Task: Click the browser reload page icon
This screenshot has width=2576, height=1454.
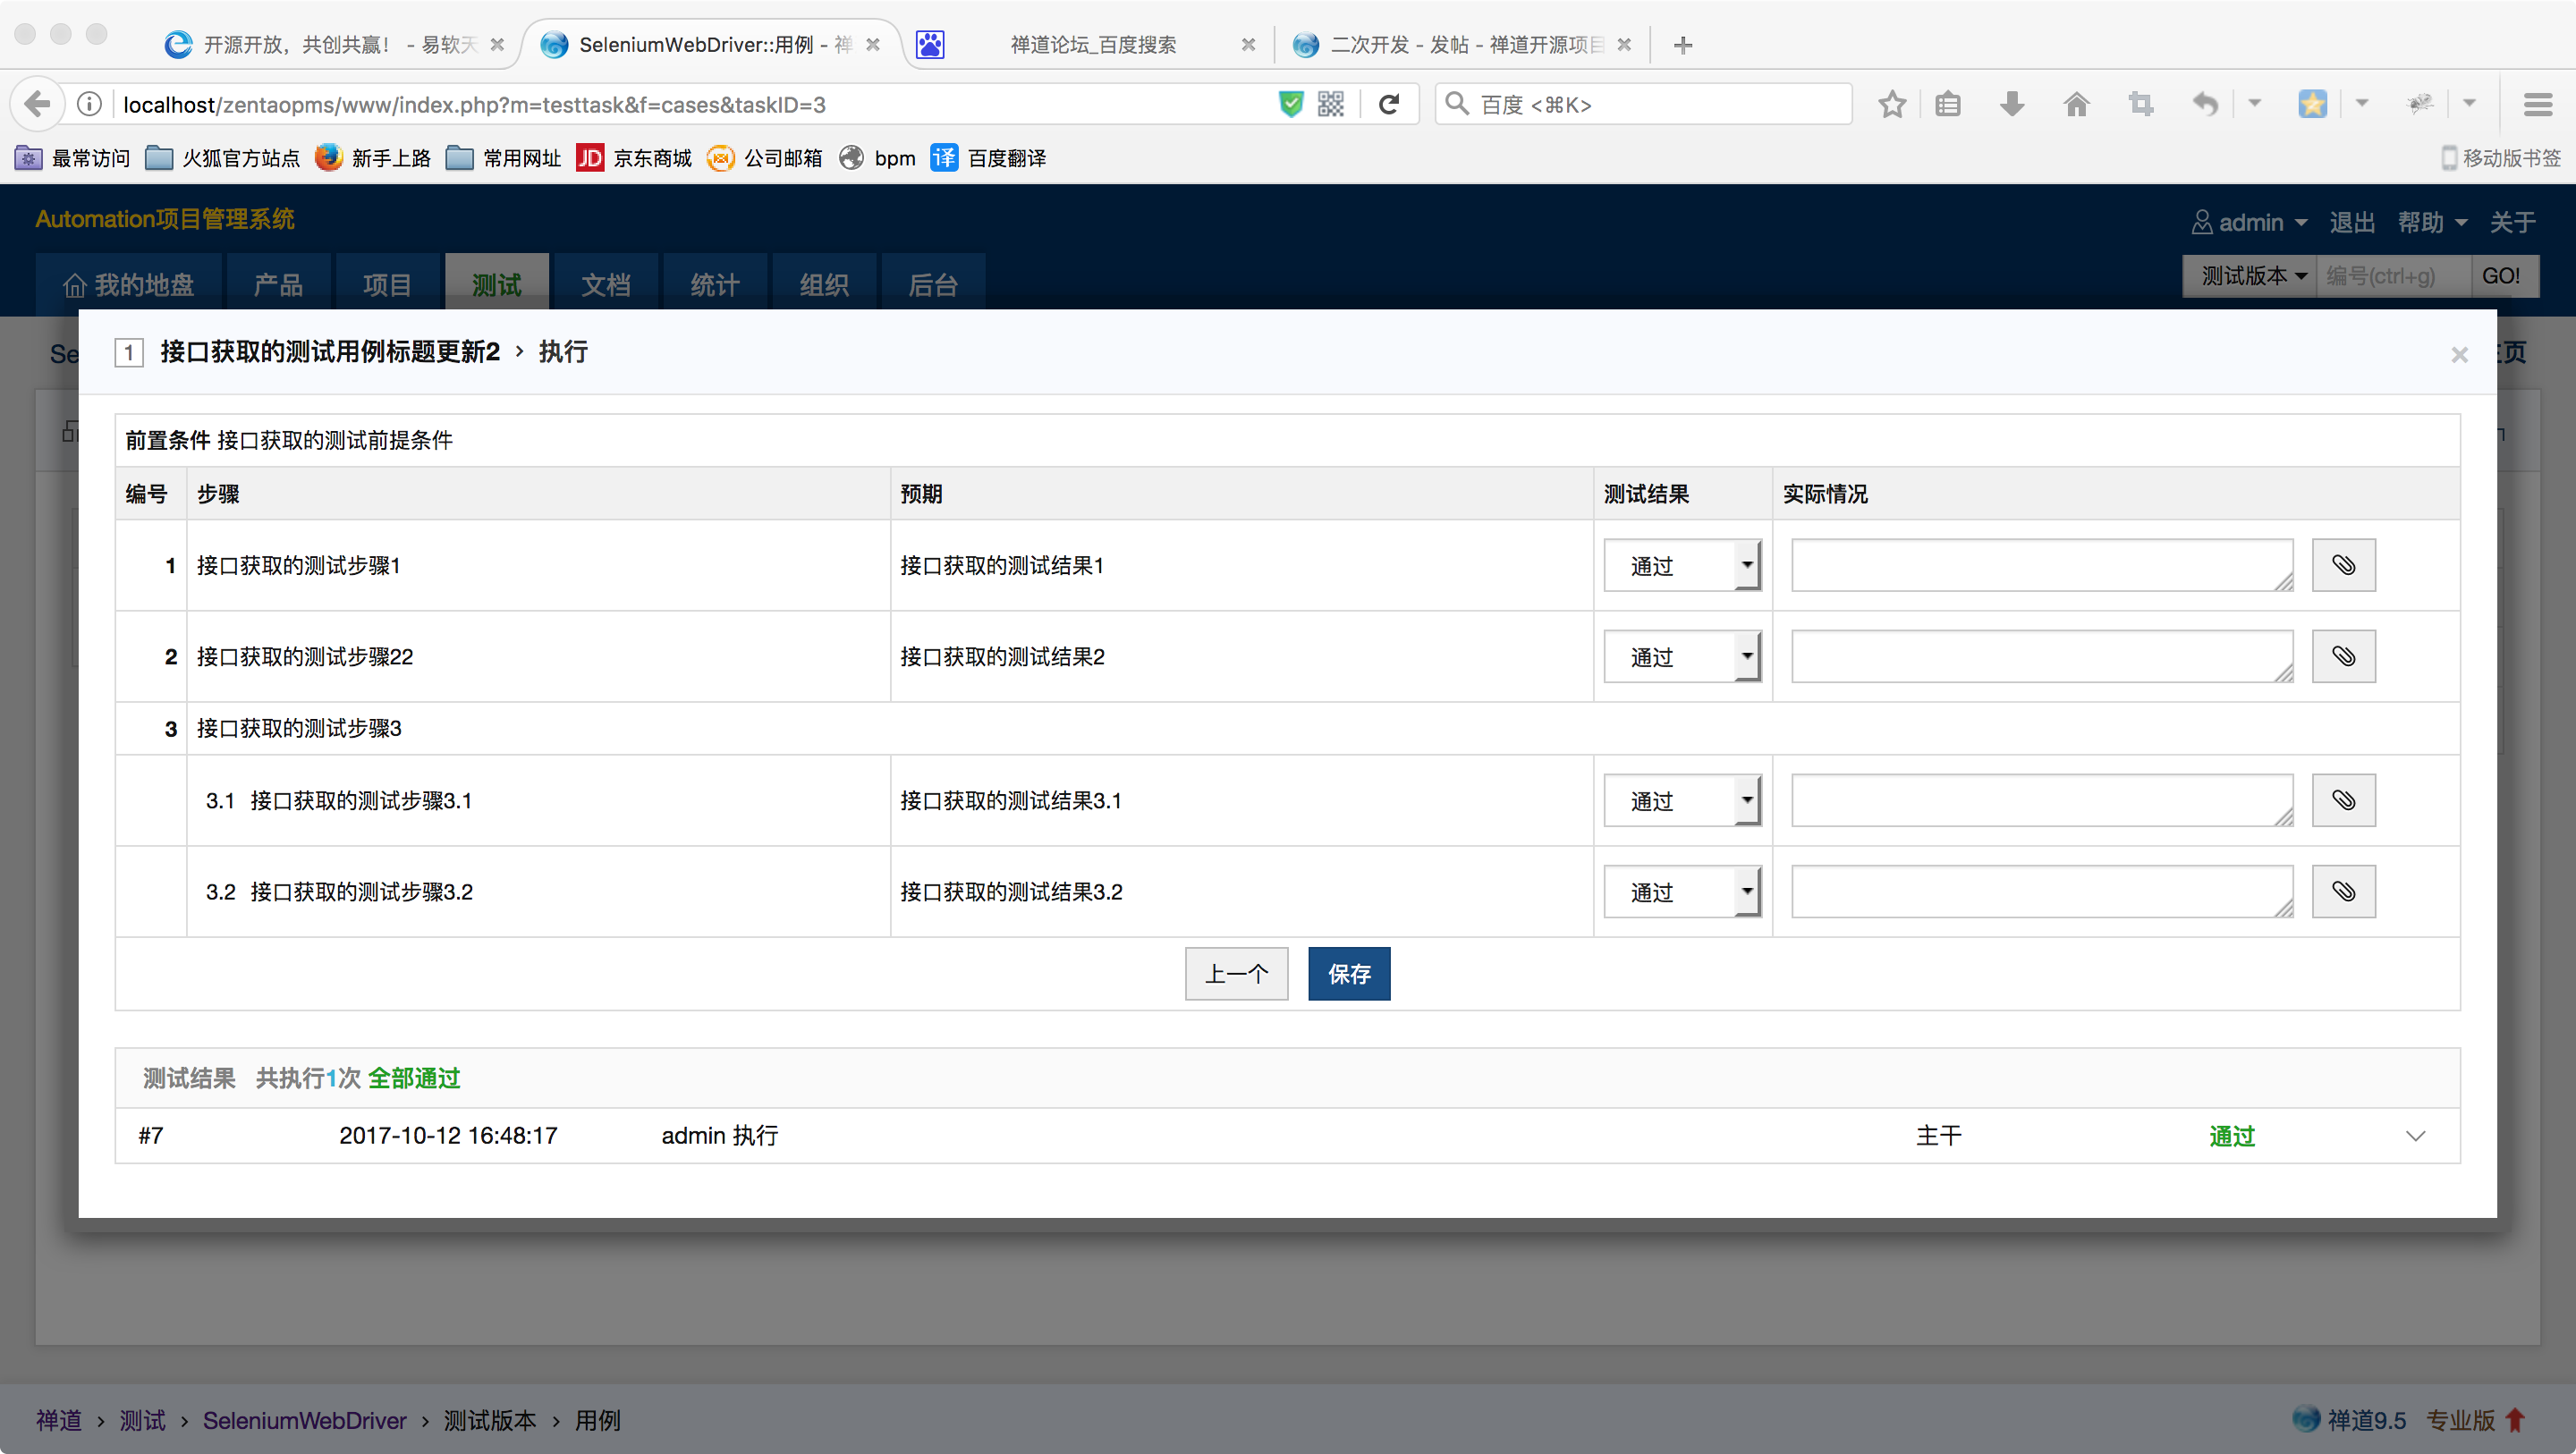Action: click(1389, 104)
